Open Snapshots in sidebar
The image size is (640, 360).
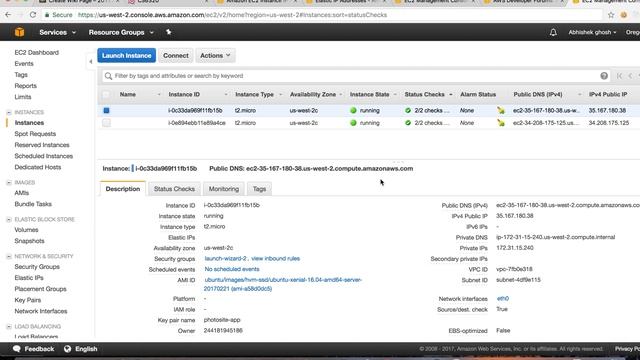coord(29,241)
